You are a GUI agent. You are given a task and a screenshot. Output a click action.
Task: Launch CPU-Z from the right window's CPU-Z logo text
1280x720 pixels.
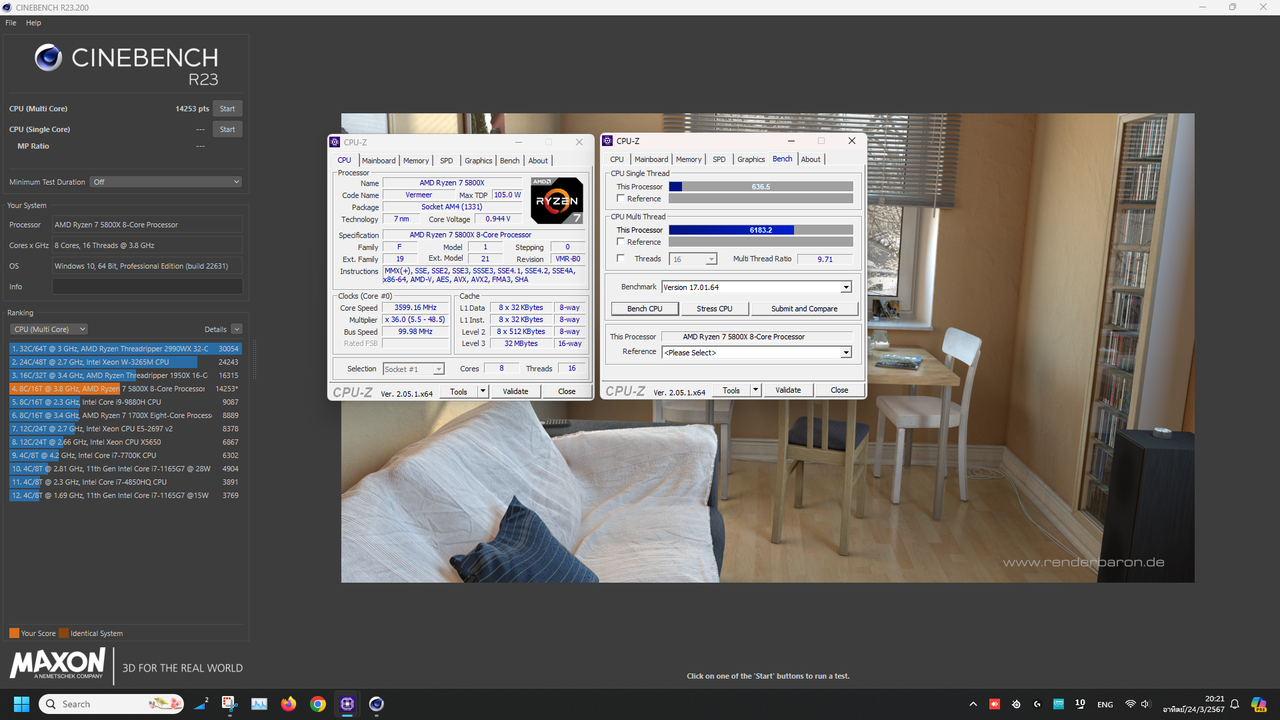point(623,390)
